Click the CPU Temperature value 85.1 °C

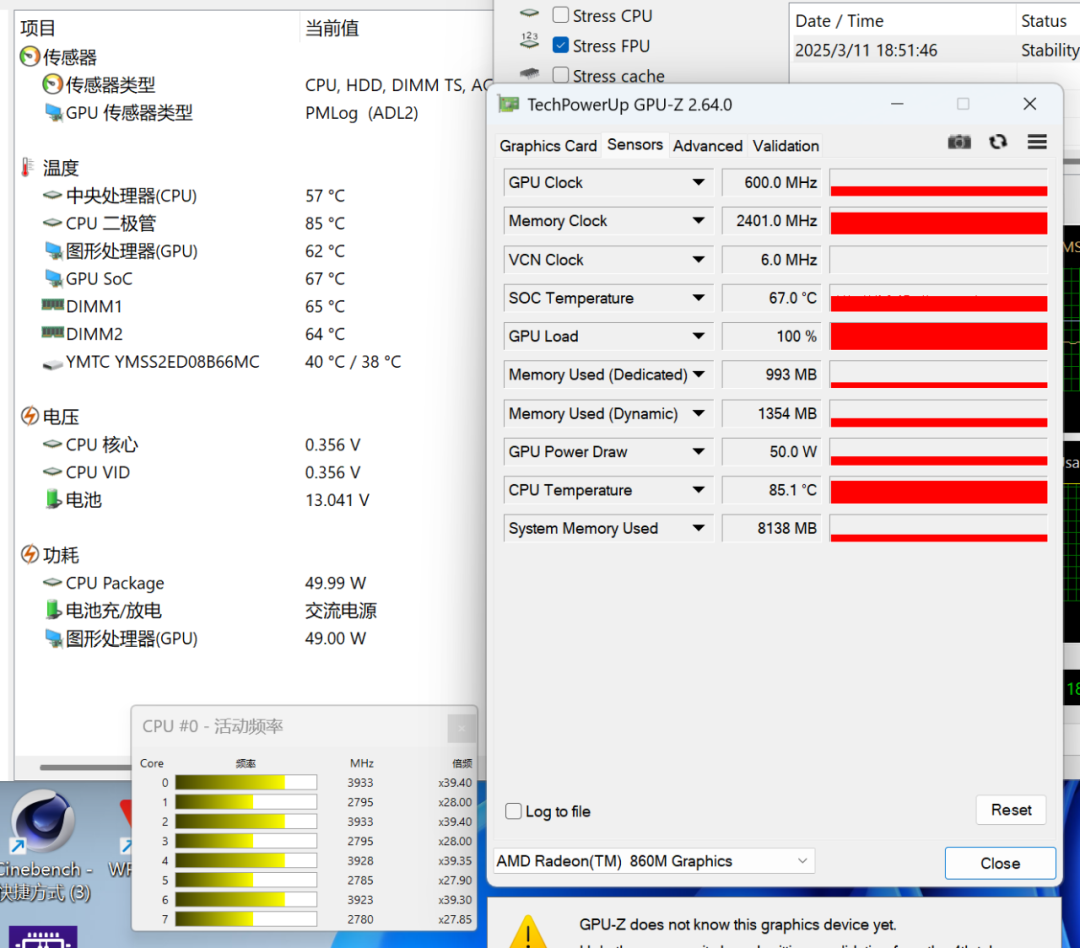(x=771, y=491)
